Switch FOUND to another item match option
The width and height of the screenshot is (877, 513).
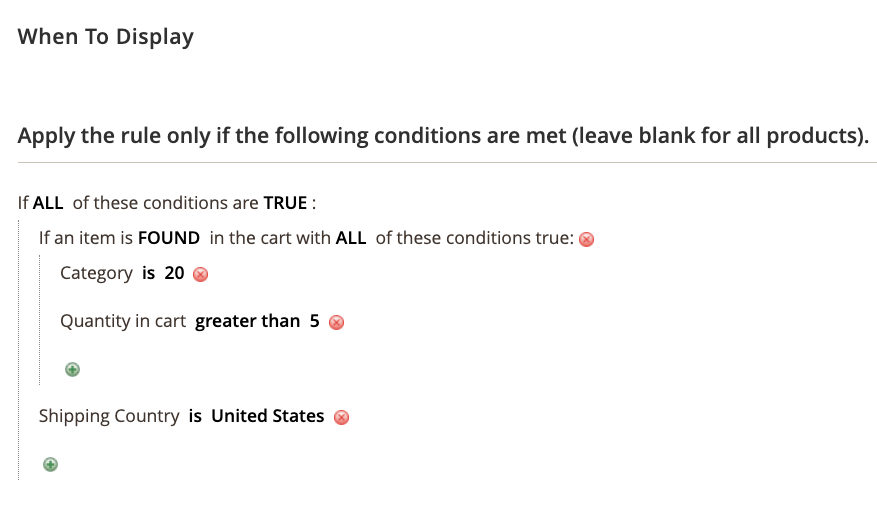[169, 238]
